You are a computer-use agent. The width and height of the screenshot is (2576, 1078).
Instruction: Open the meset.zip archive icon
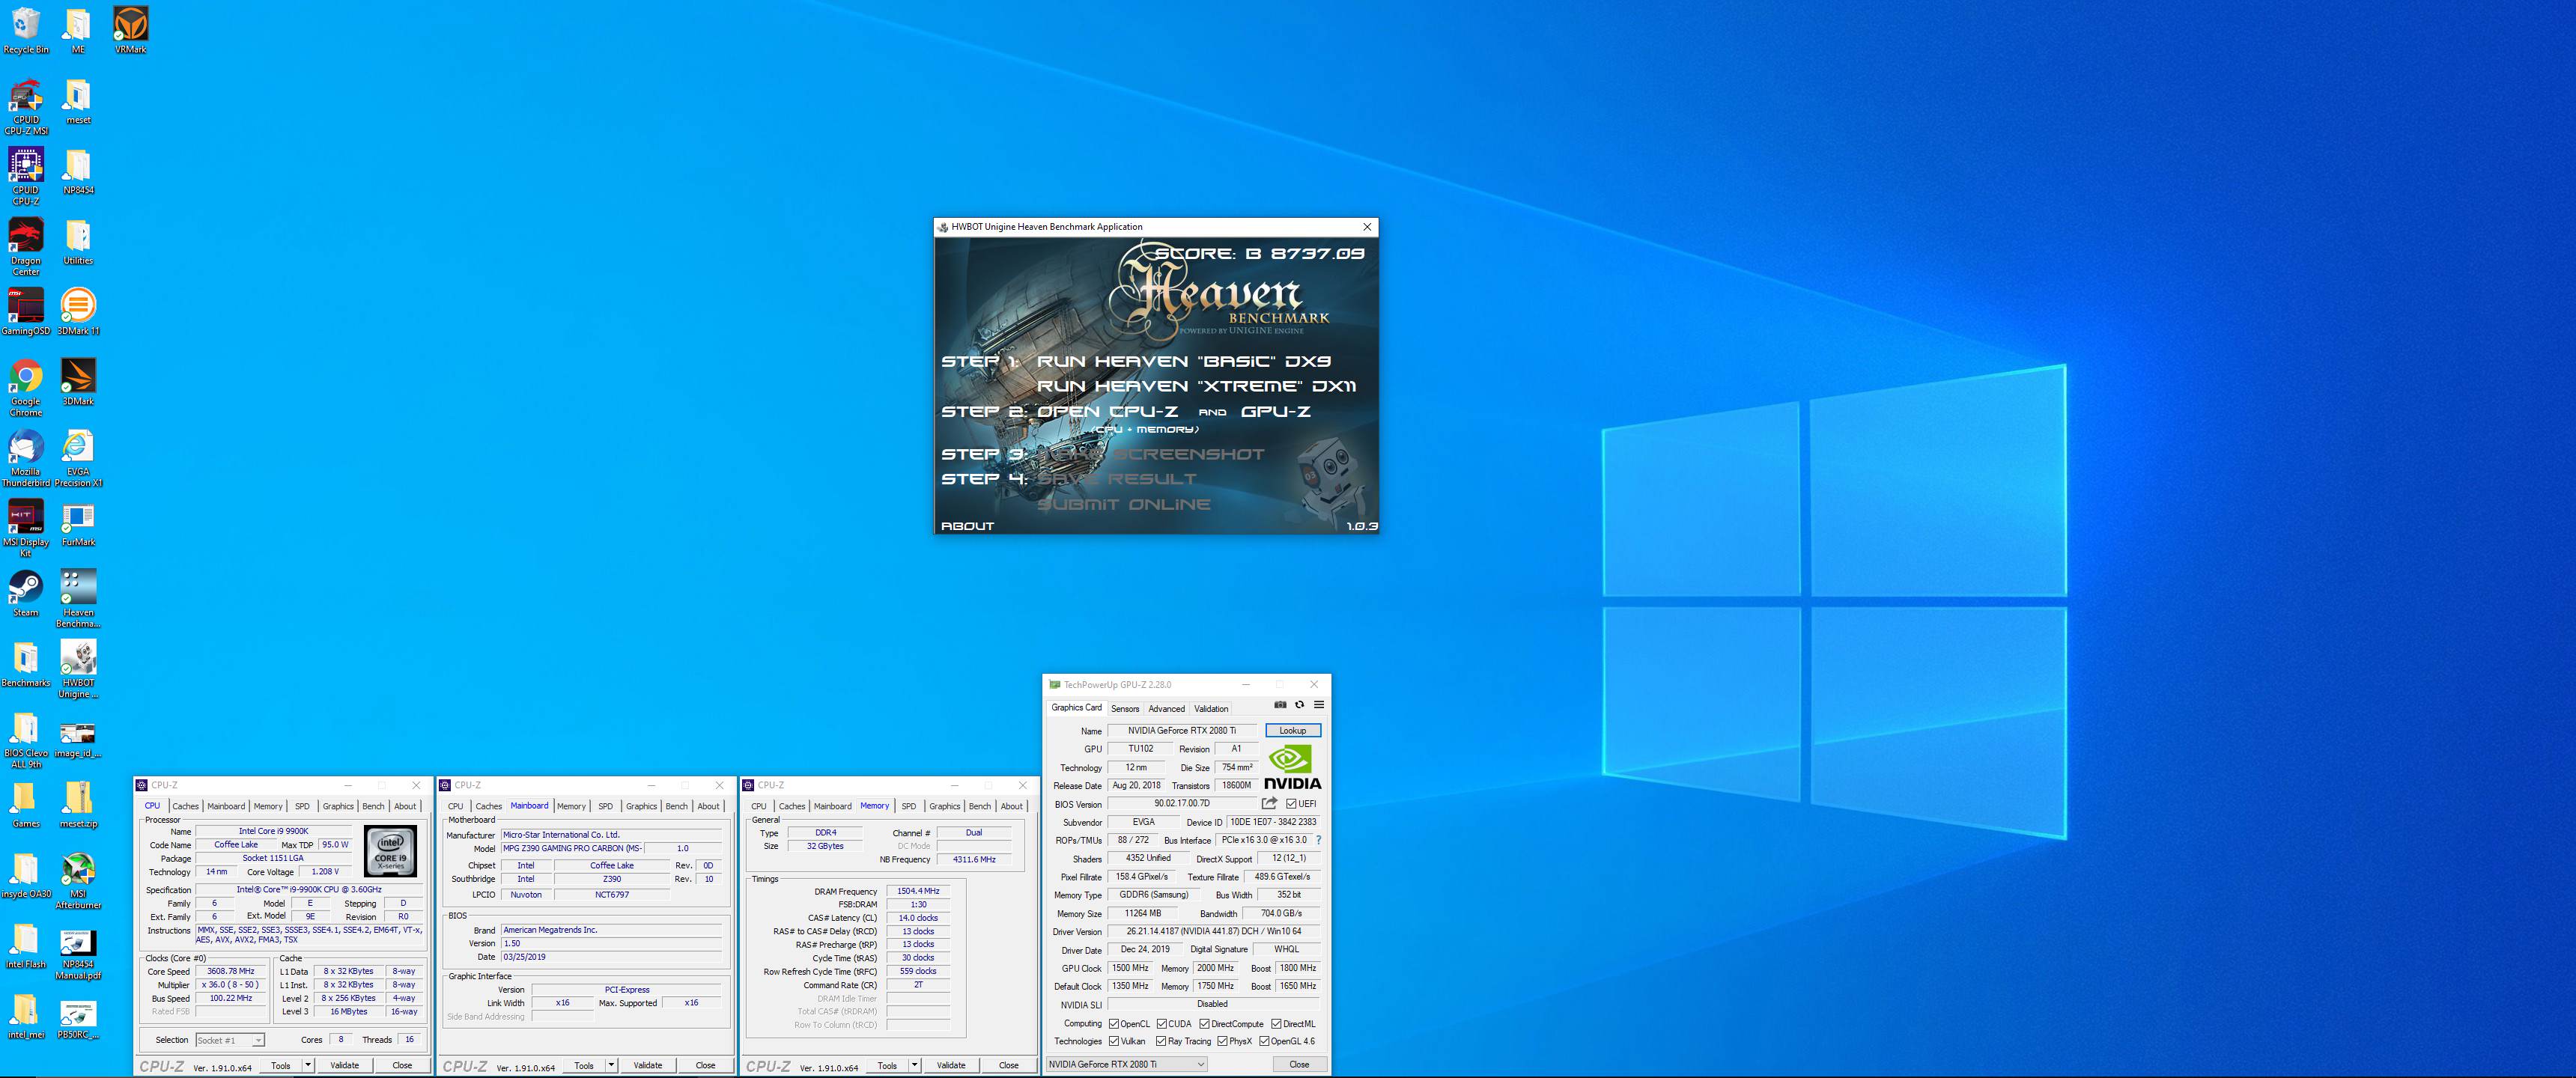click(x=78, y=805)
